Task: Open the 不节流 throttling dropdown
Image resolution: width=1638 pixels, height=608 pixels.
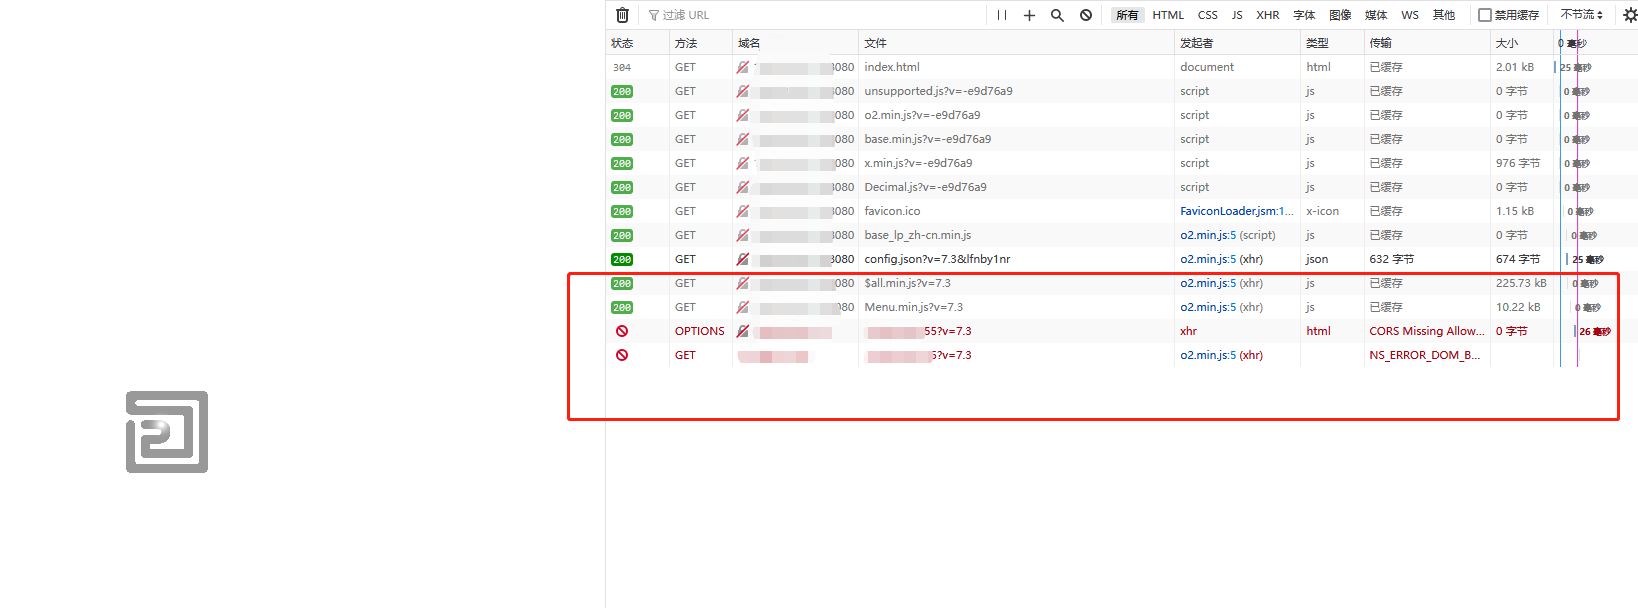Action: pos(1581,15)
